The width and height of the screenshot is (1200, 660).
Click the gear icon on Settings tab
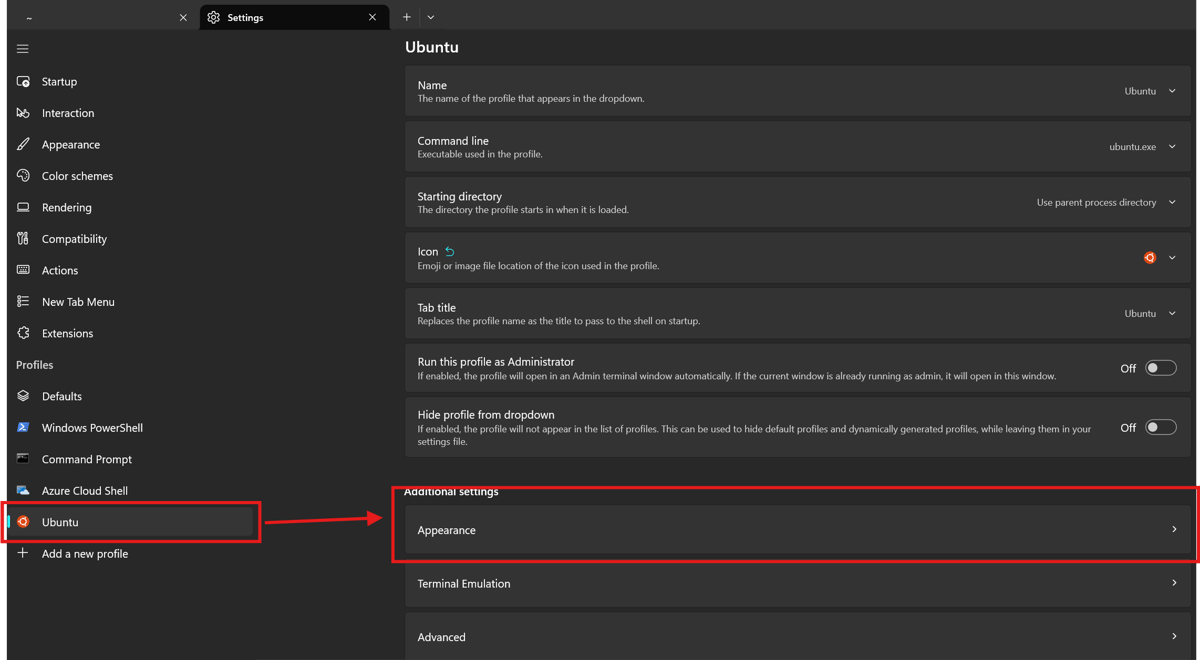pos(213,17)
